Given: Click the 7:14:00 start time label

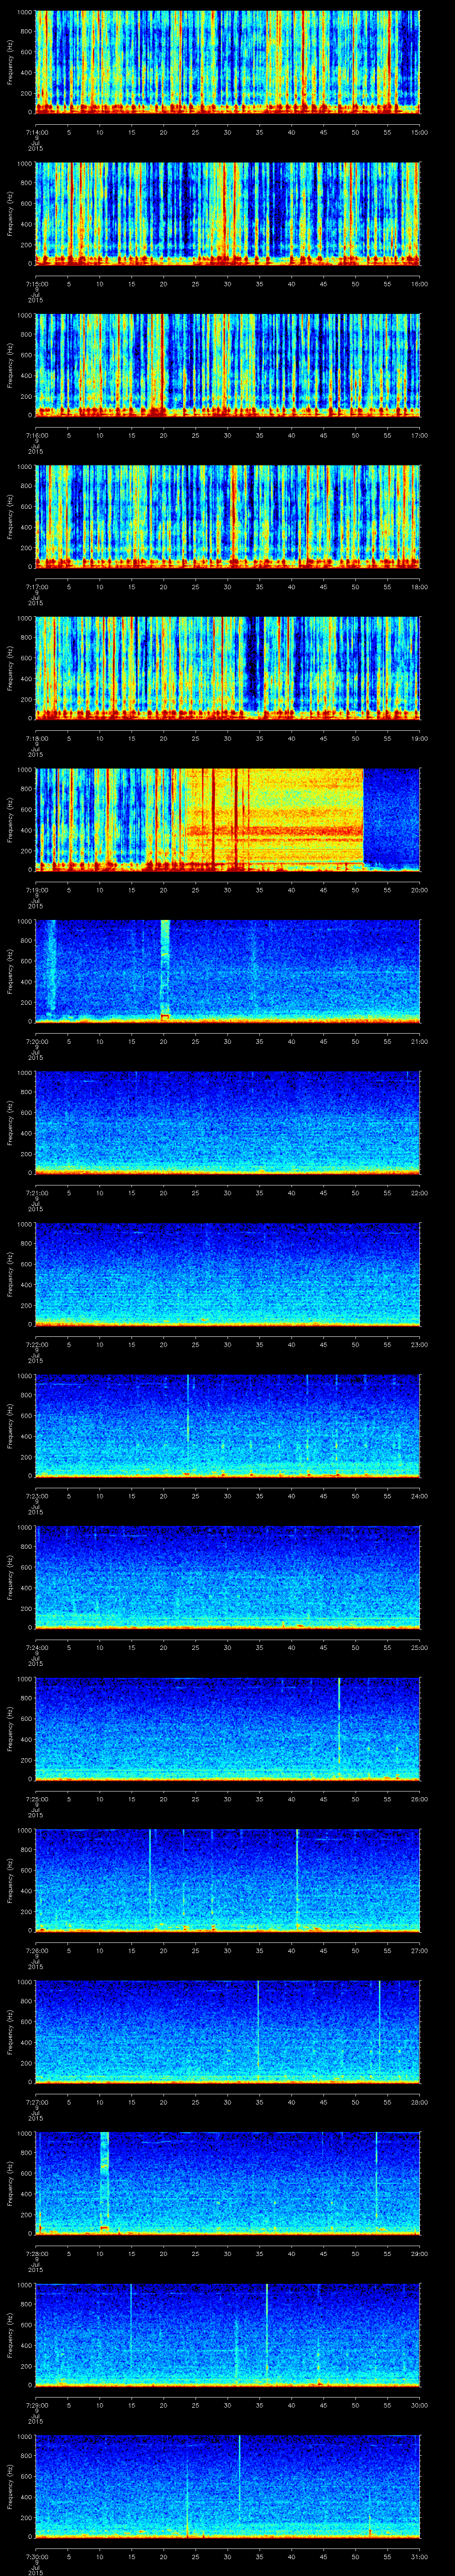Looking at the screenshot, I should coord(36,132).
